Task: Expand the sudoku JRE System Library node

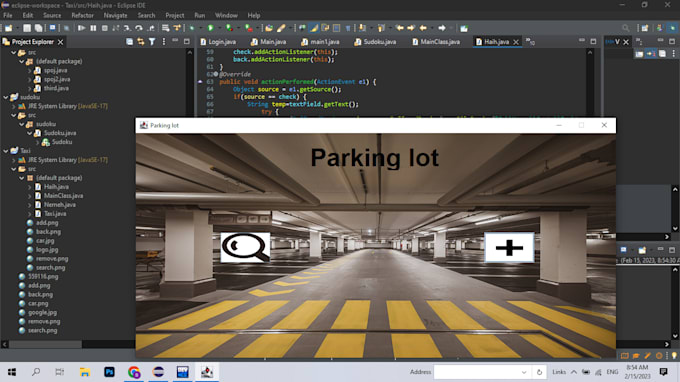Action: (x=13, y=106)
